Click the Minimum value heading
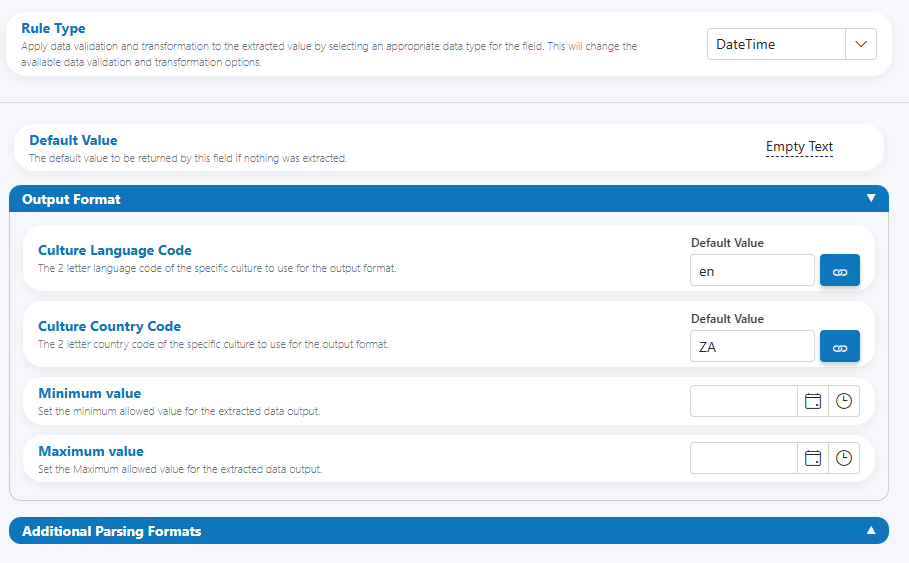Screen dimensions: 909x563 tap(89, 393)
